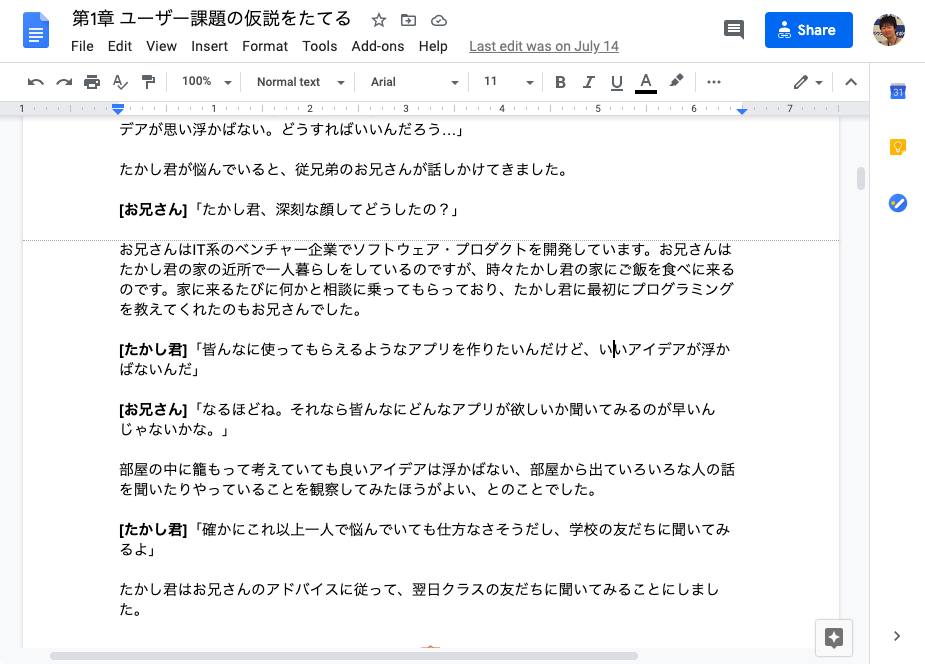Screen dimensions: 925x664
Task: Click the Share button
Action: 808,30
